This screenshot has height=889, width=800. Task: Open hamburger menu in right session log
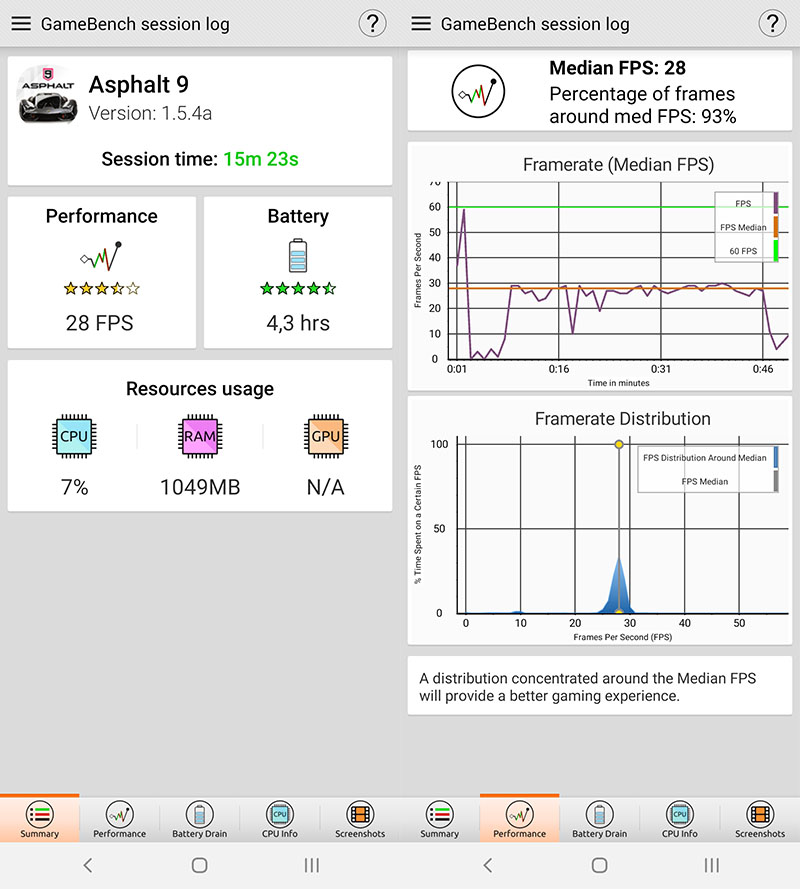(x=421, y=24)
